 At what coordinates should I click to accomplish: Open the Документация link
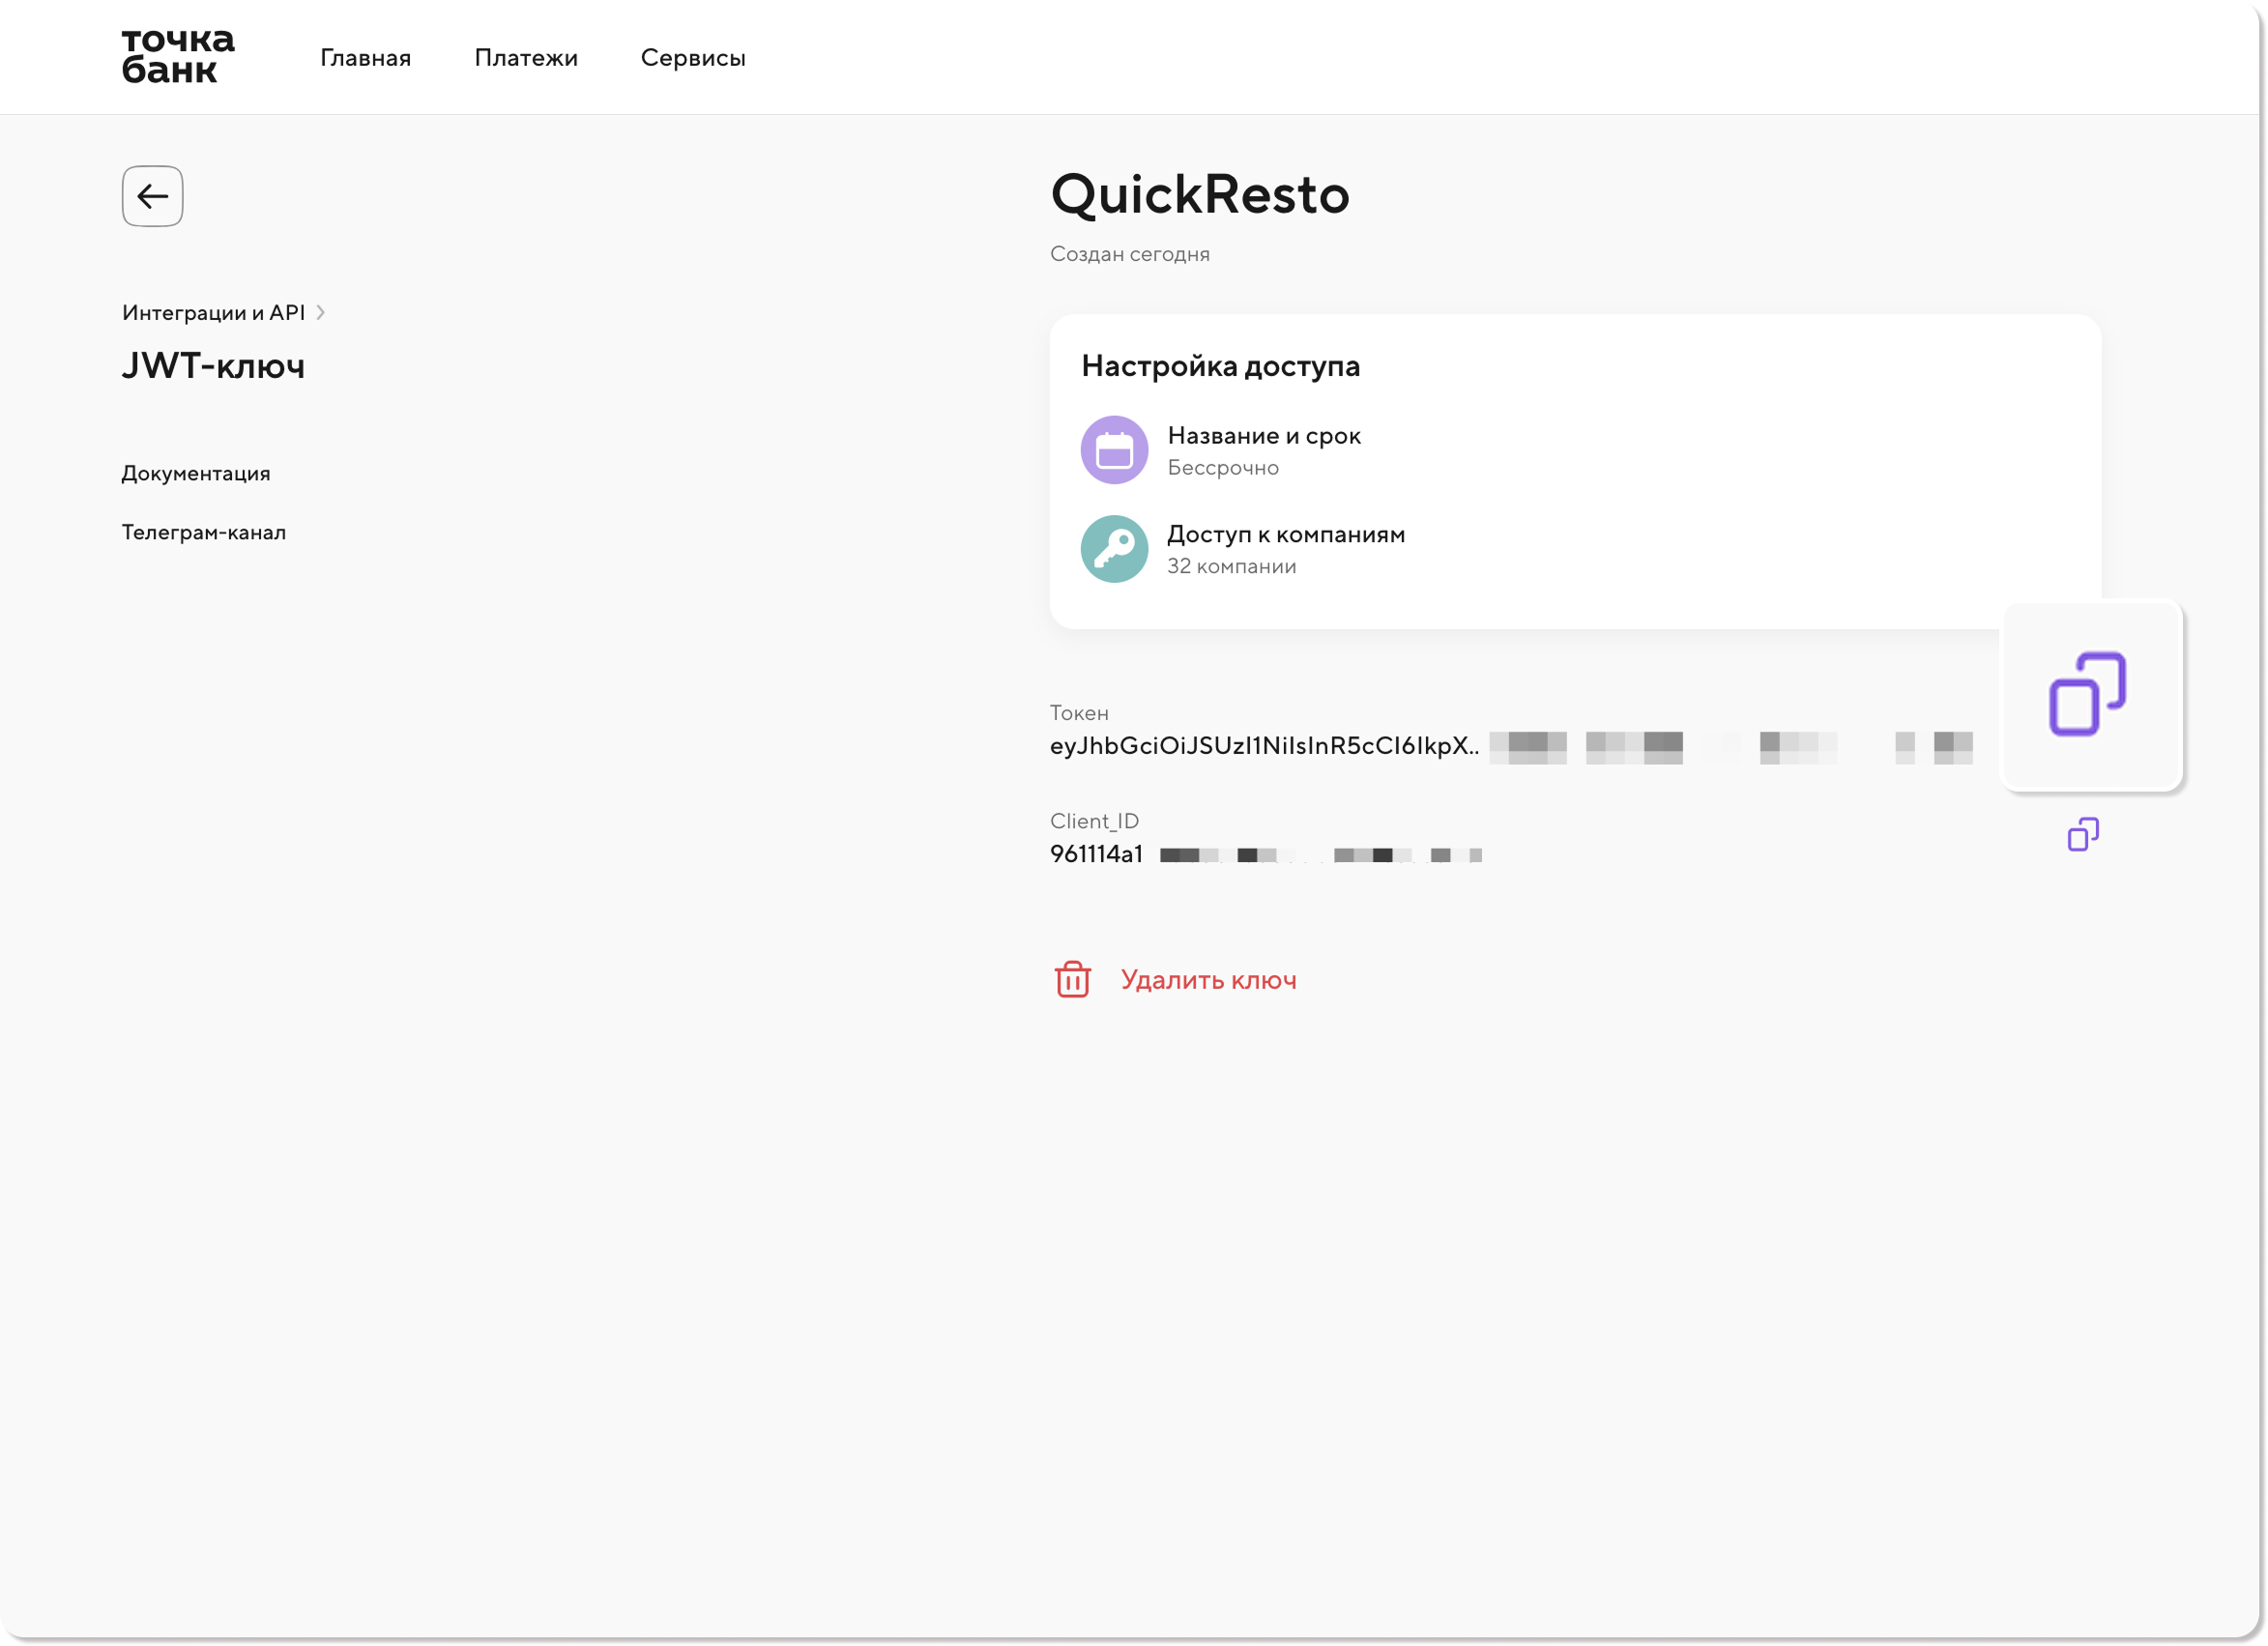click(x=196, y=473)
